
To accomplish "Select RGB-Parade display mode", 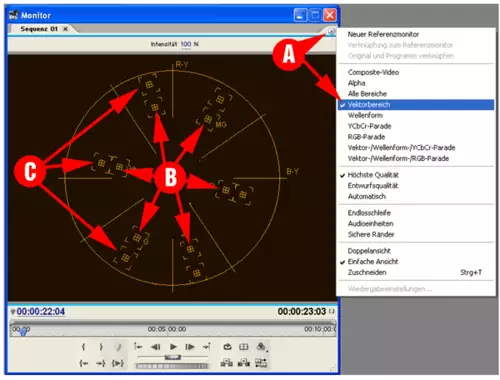I will pyautogui.click(x=366, y=137).
